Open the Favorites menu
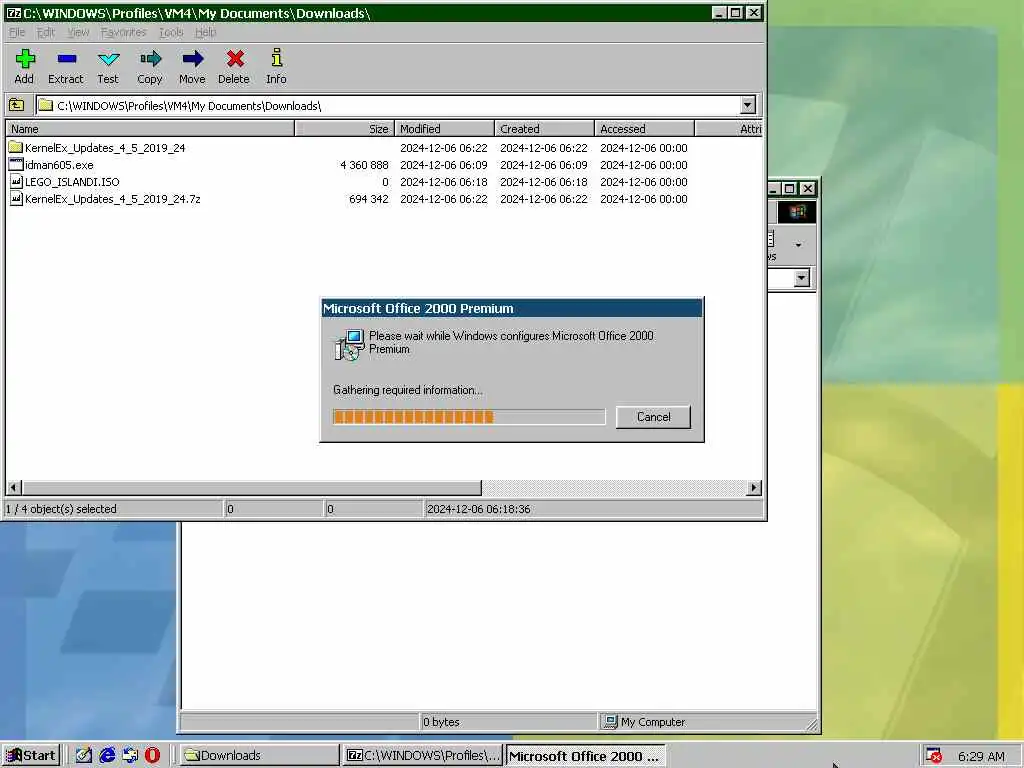Viewport: 1024px width, 768px height. pos(123,32)
